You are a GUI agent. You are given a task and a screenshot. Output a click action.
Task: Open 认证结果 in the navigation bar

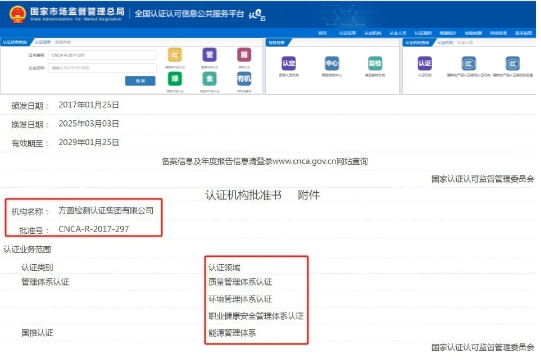(347, 33)
